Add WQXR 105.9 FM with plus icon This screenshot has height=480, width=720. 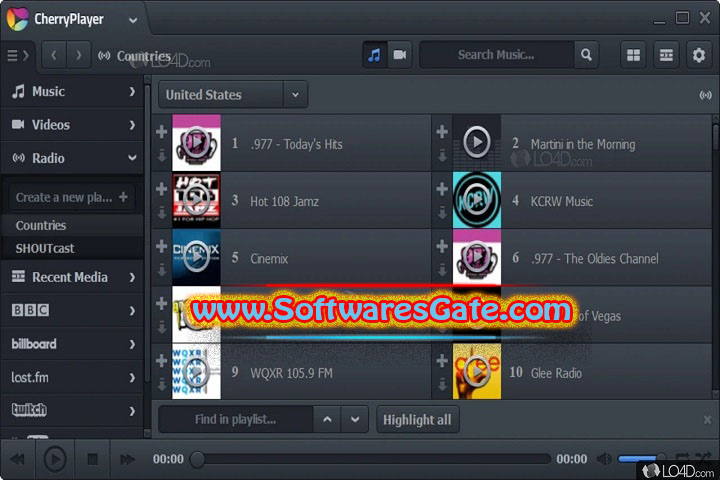(x=161, y=361)
